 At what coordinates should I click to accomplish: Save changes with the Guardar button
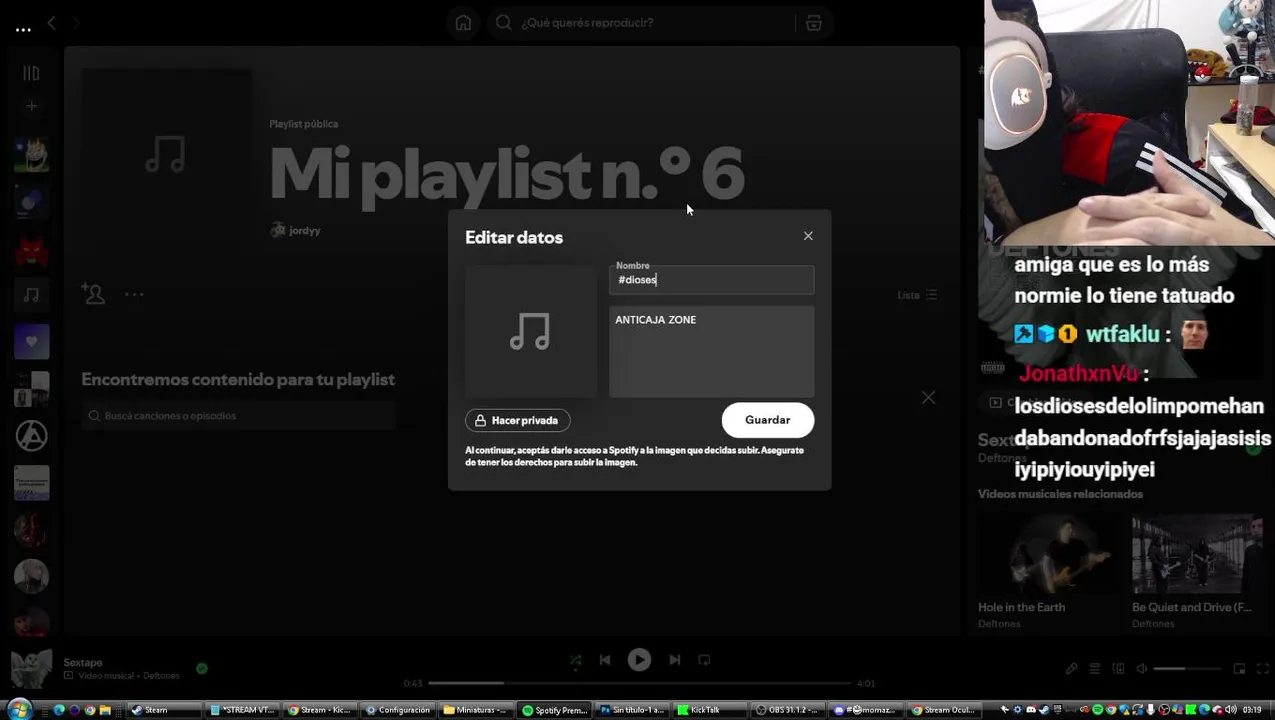pos(768,420)
